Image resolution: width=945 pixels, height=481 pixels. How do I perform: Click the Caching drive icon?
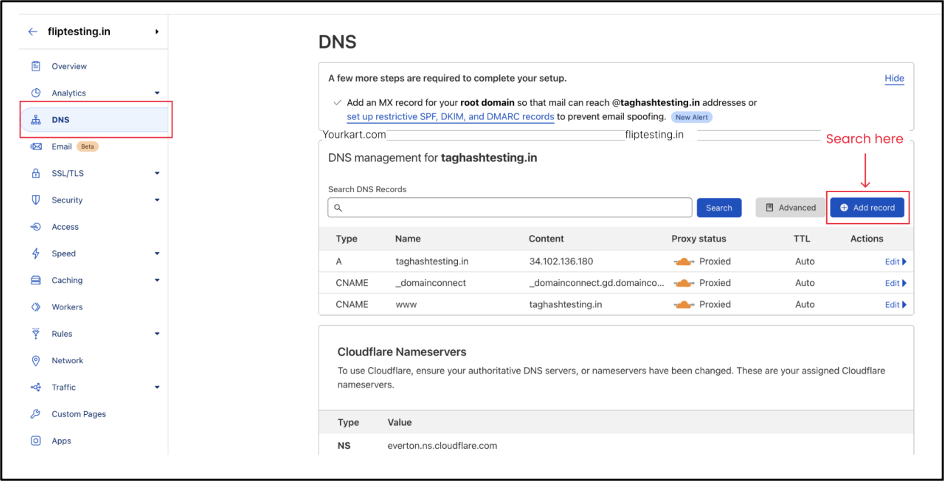pos(36,280)
